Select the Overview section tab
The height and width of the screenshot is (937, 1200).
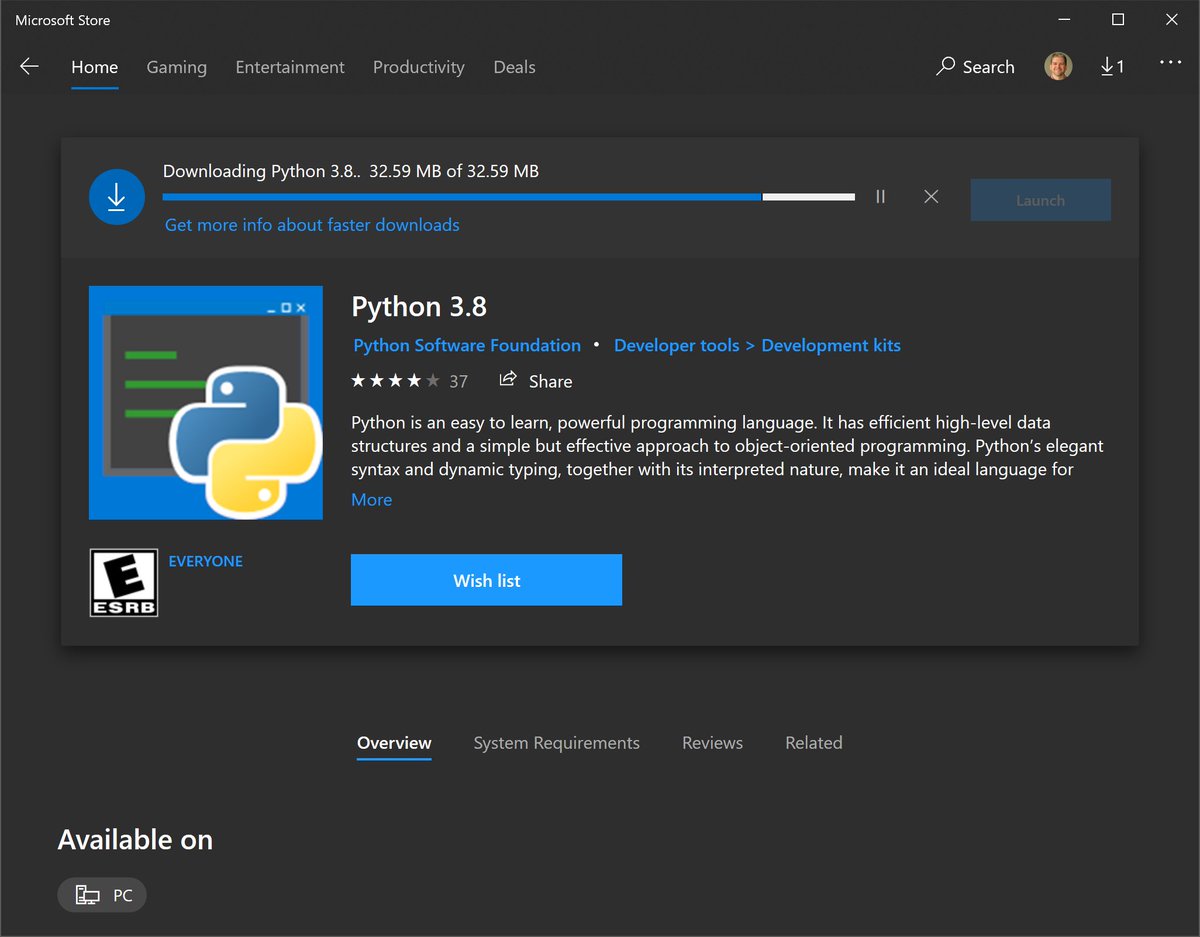tap(394, 743)
